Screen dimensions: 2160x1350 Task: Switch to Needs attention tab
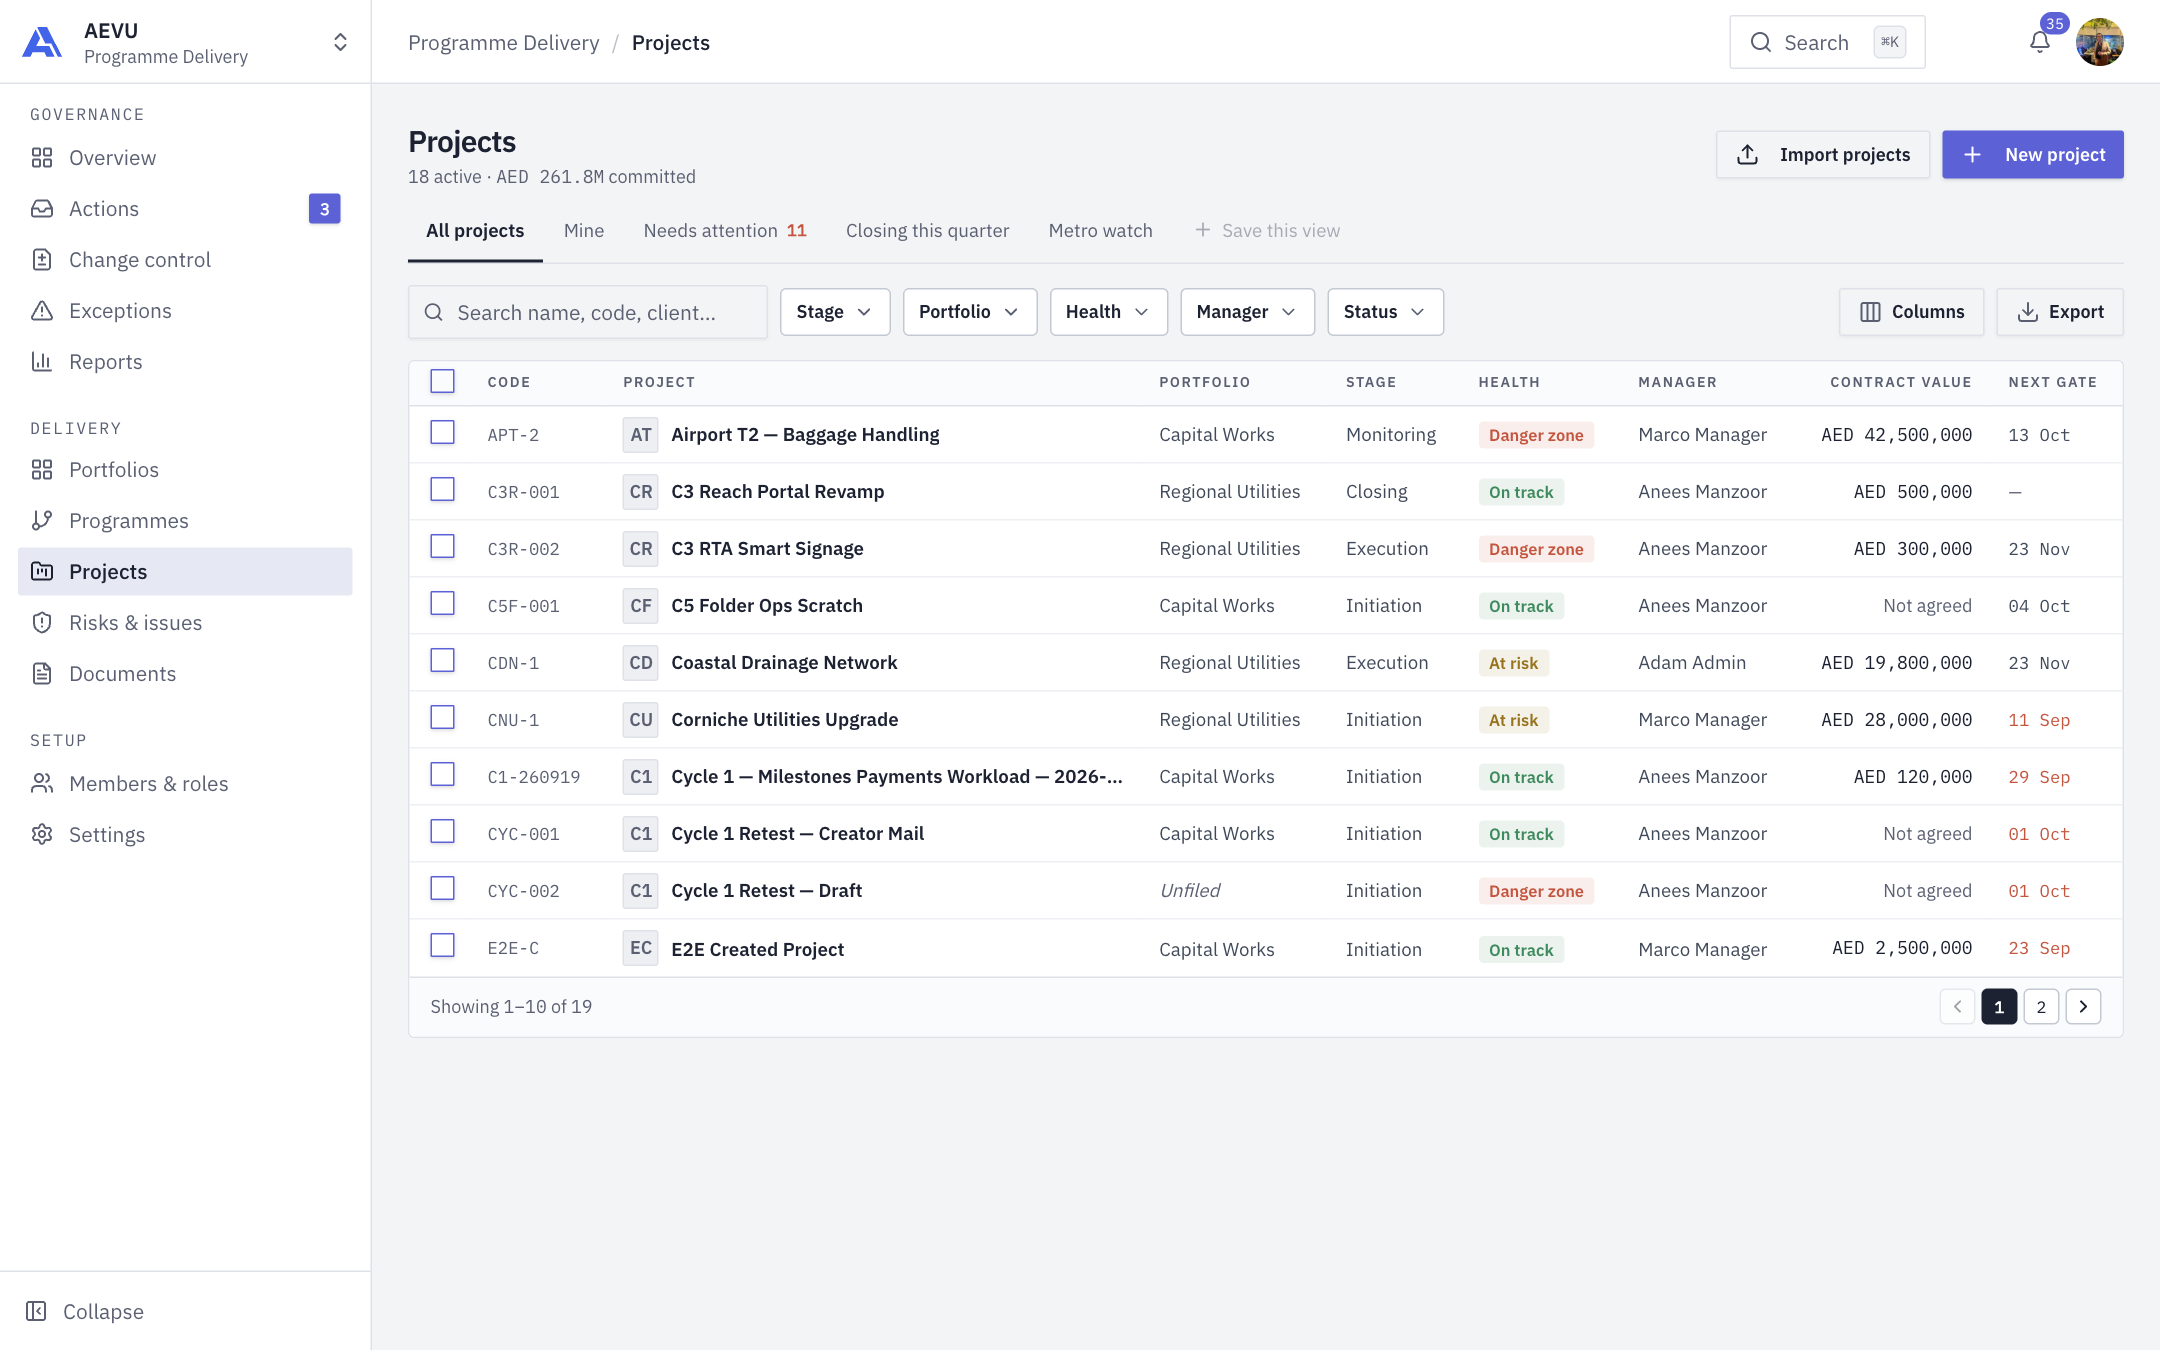coord(725,231)
